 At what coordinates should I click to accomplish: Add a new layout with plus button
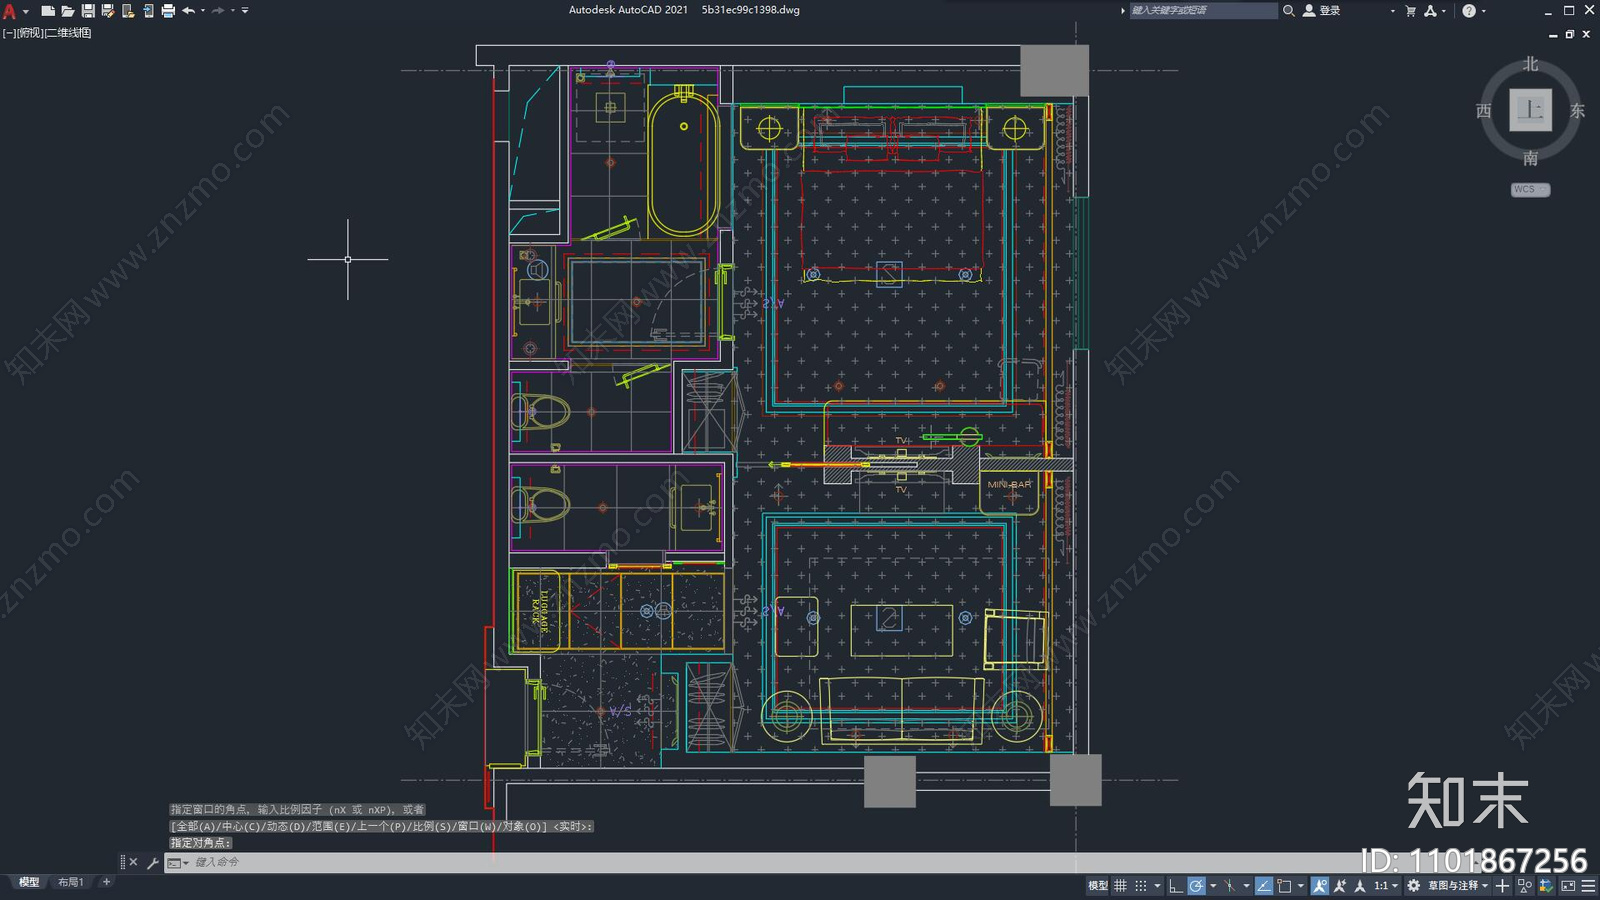(x=106, y=882)
